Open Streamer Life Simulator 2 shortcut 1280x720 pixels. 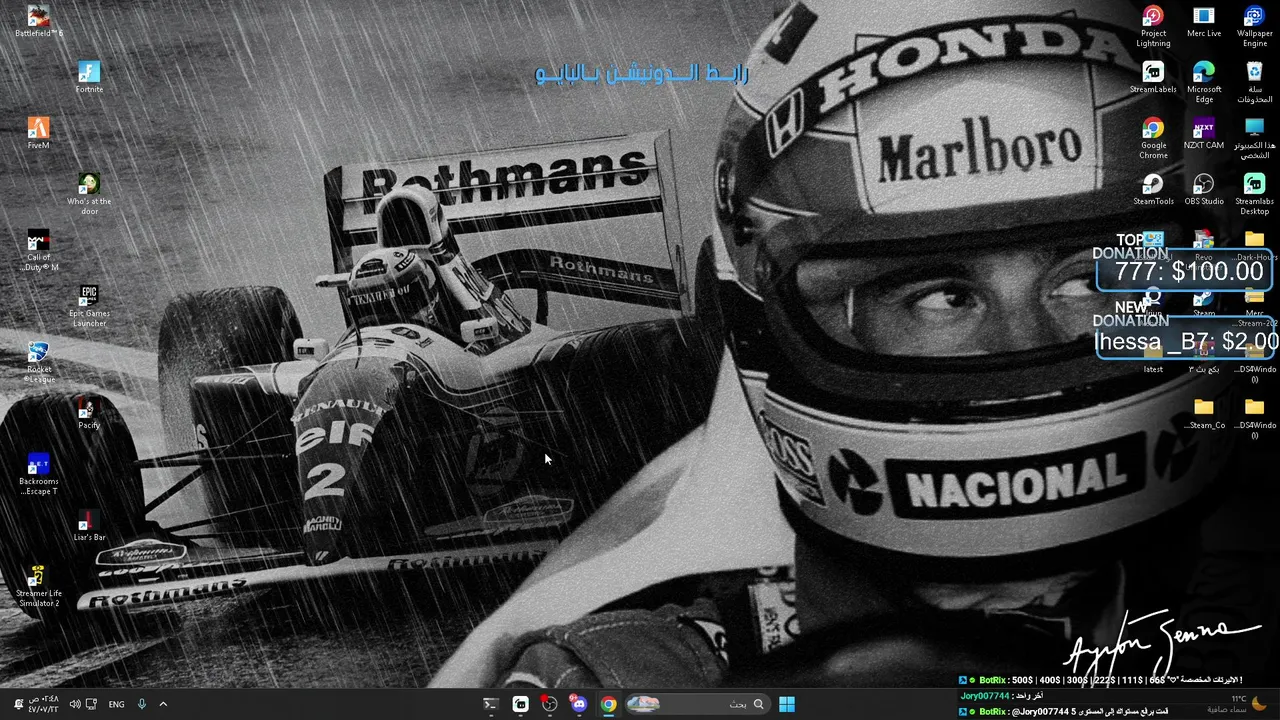(38, 586)
